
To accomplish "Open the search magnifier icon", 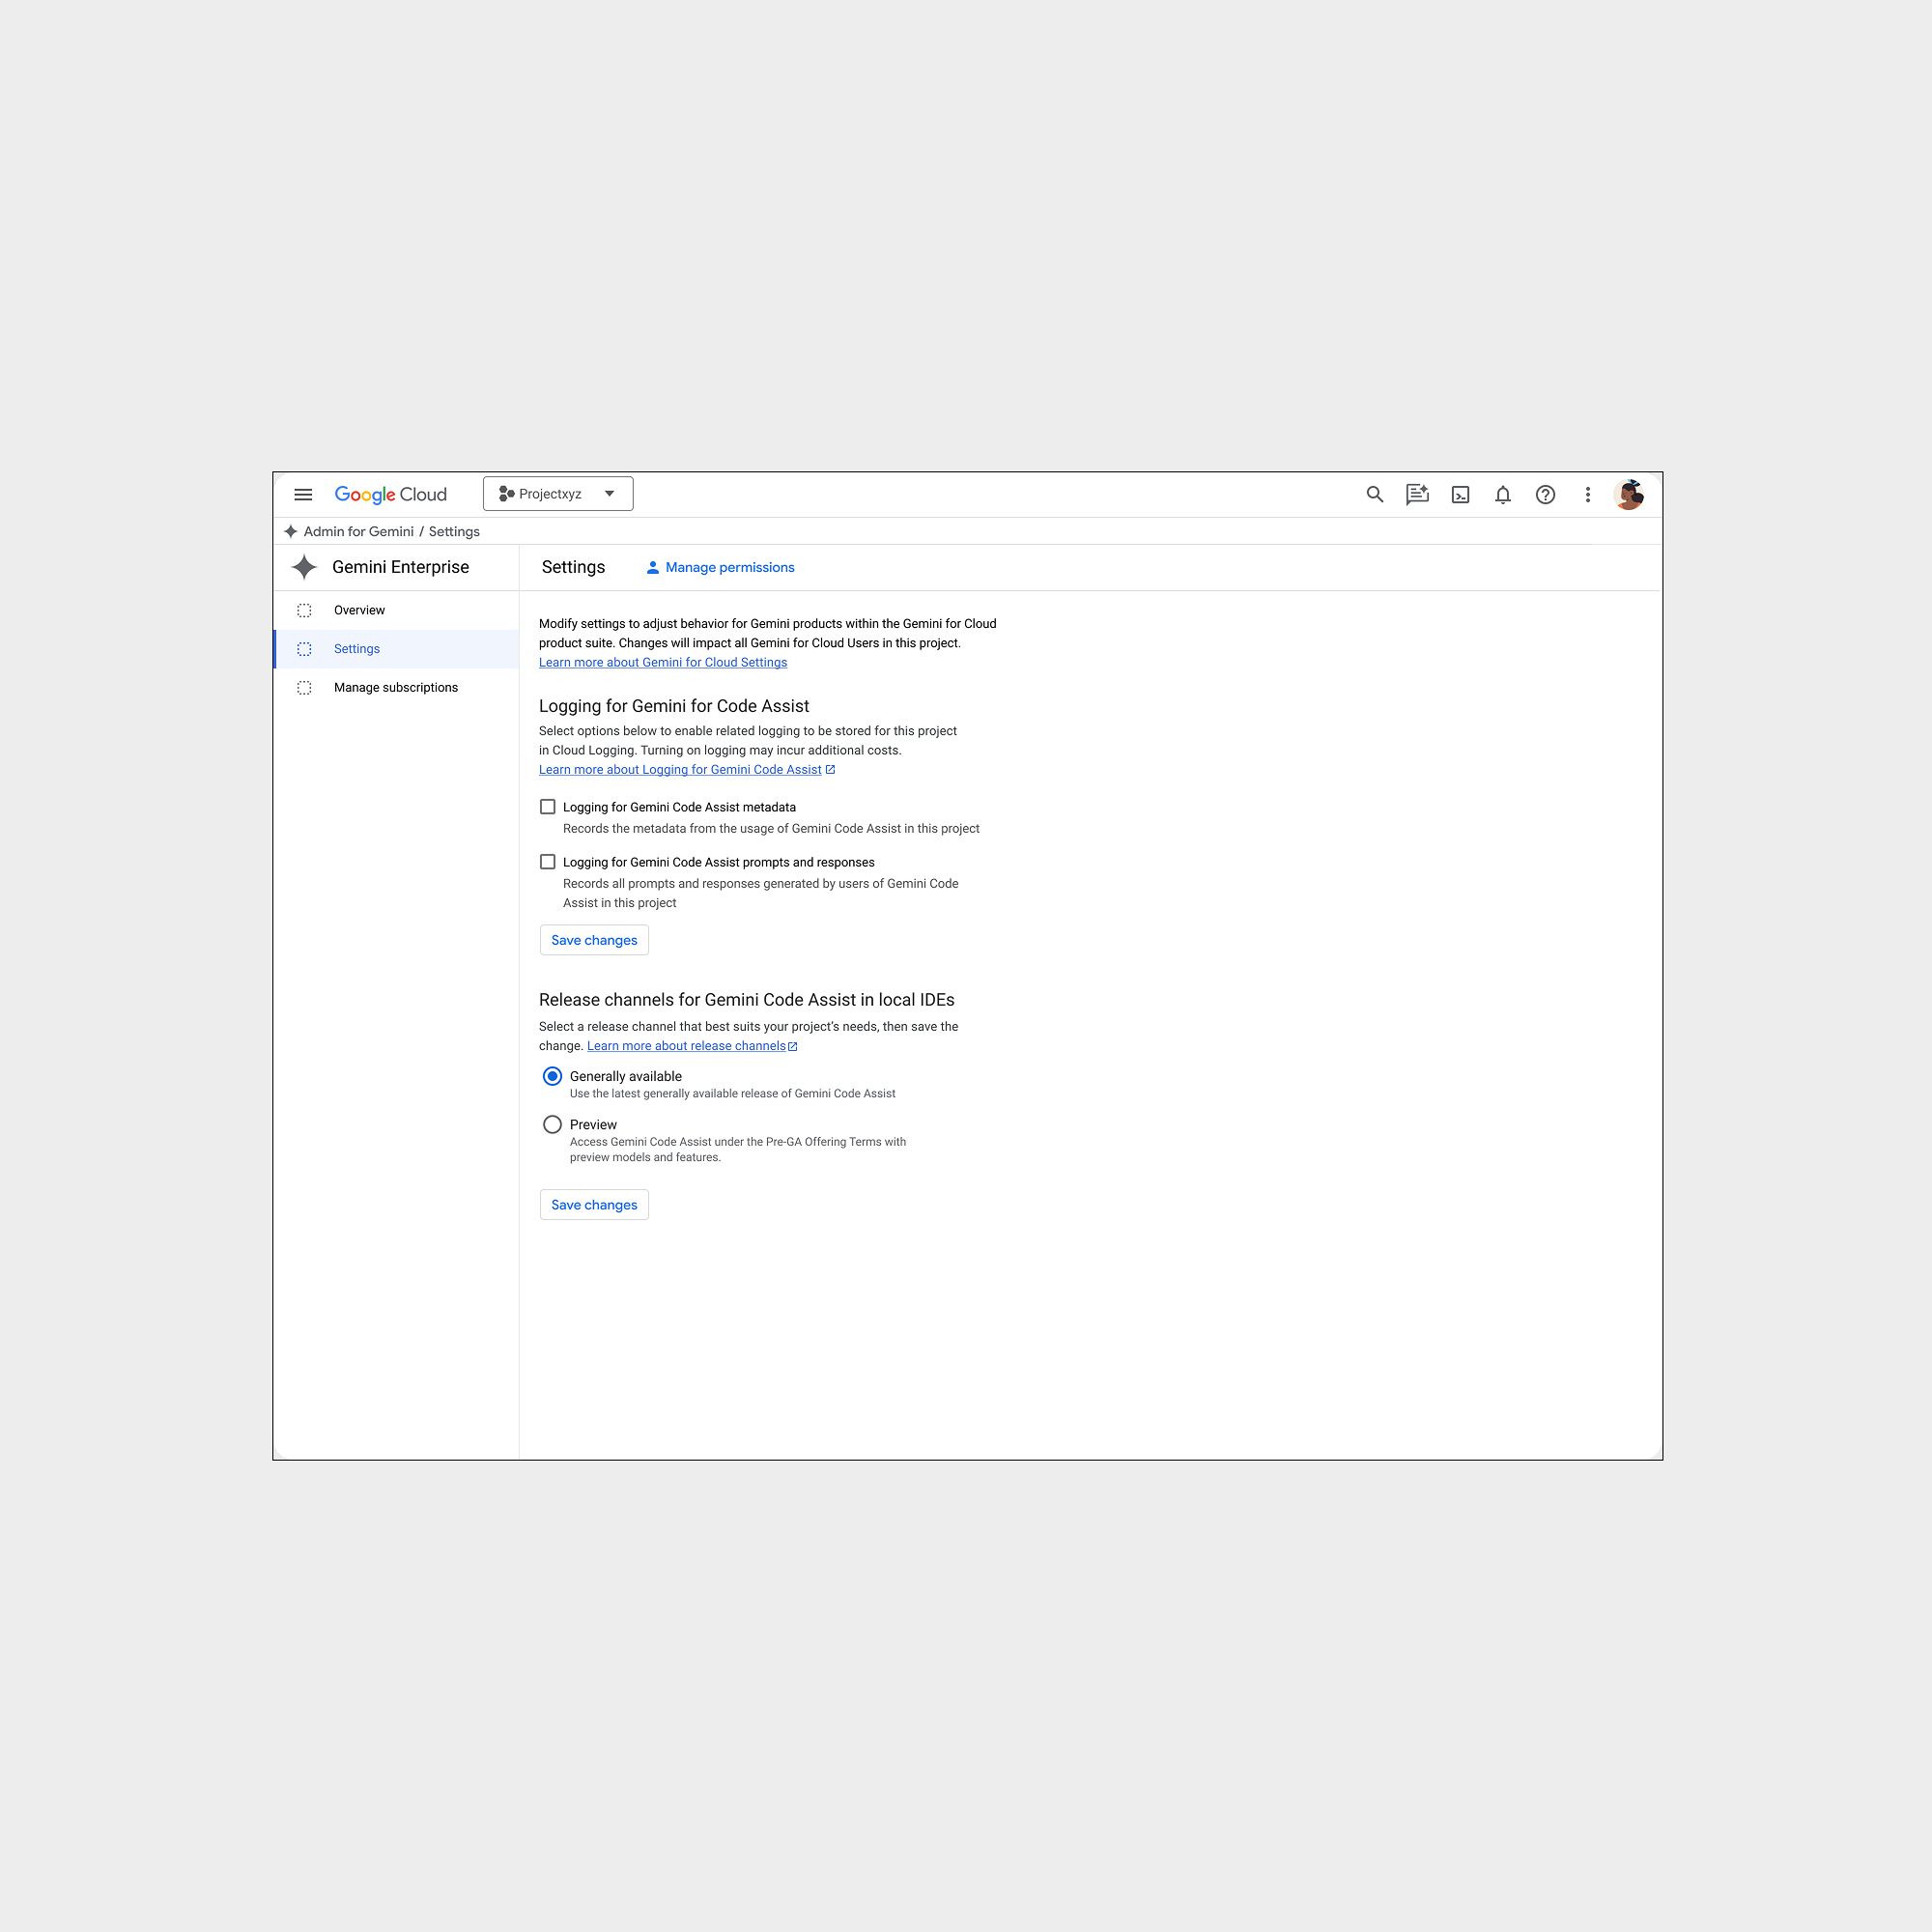I will coord(1375,494).
